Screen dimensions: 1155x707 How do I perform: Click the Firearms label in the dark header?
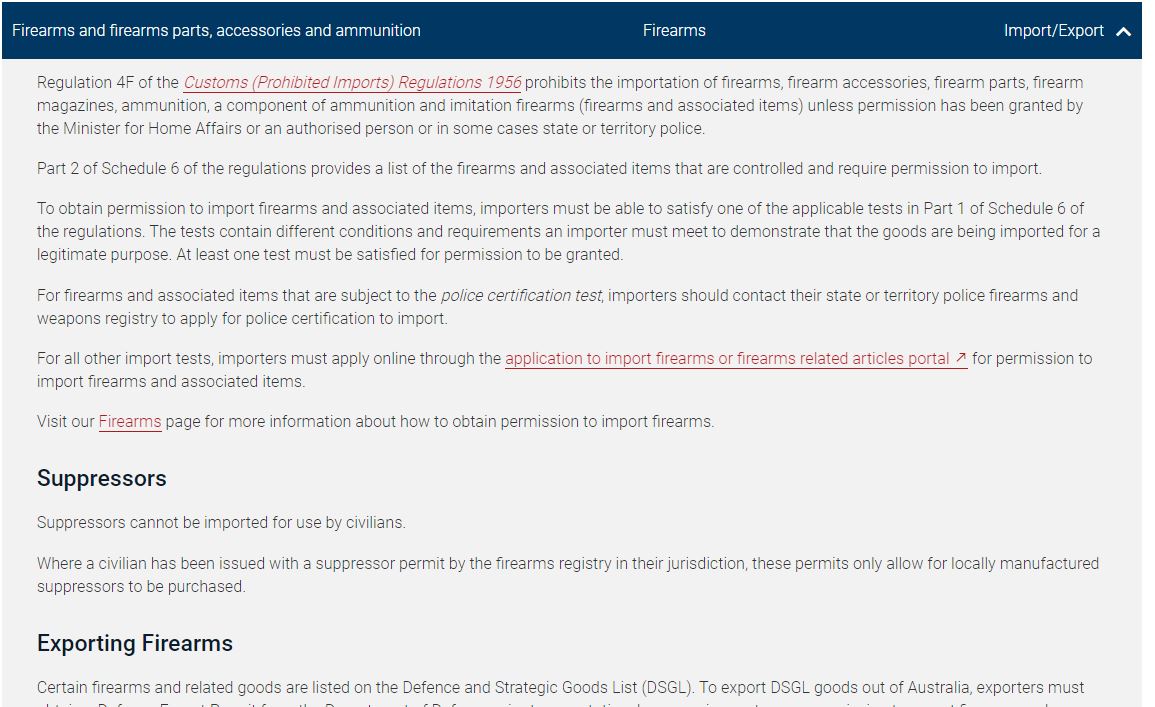pos(674,31)
